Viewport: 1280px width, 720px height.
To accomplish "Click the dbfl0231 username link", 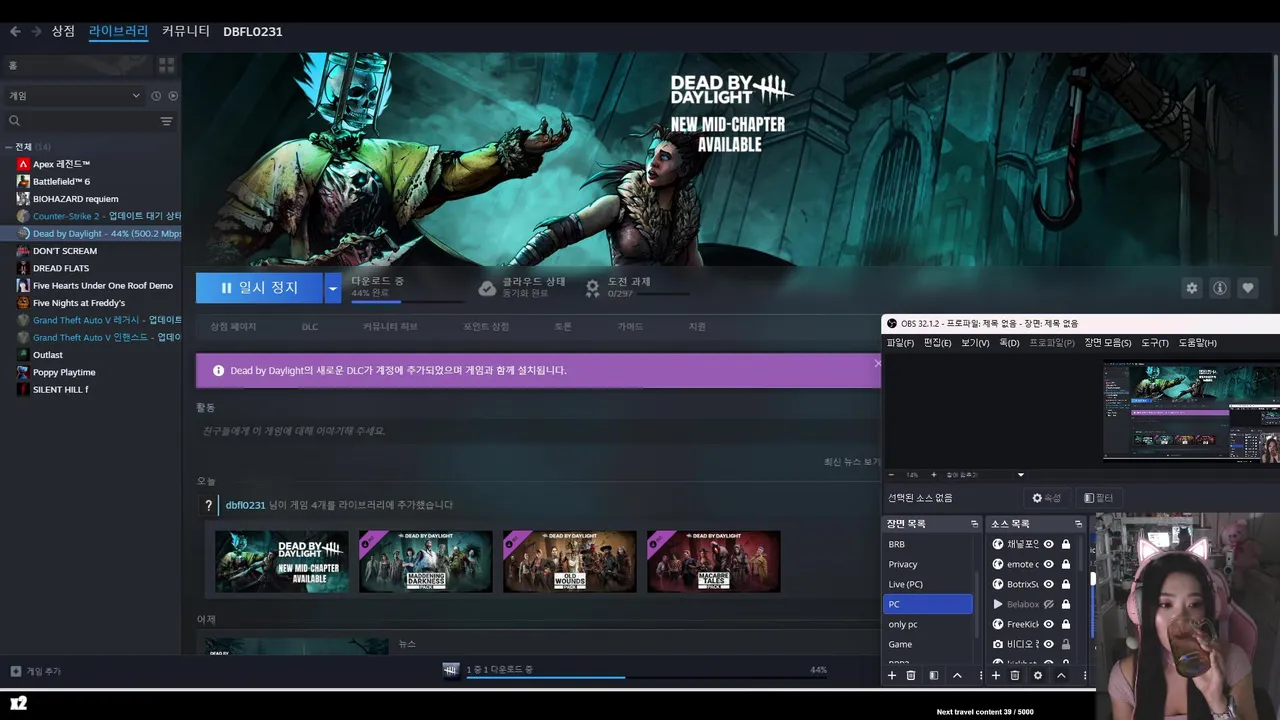I will pyautogui.click(x=246, y=506).
